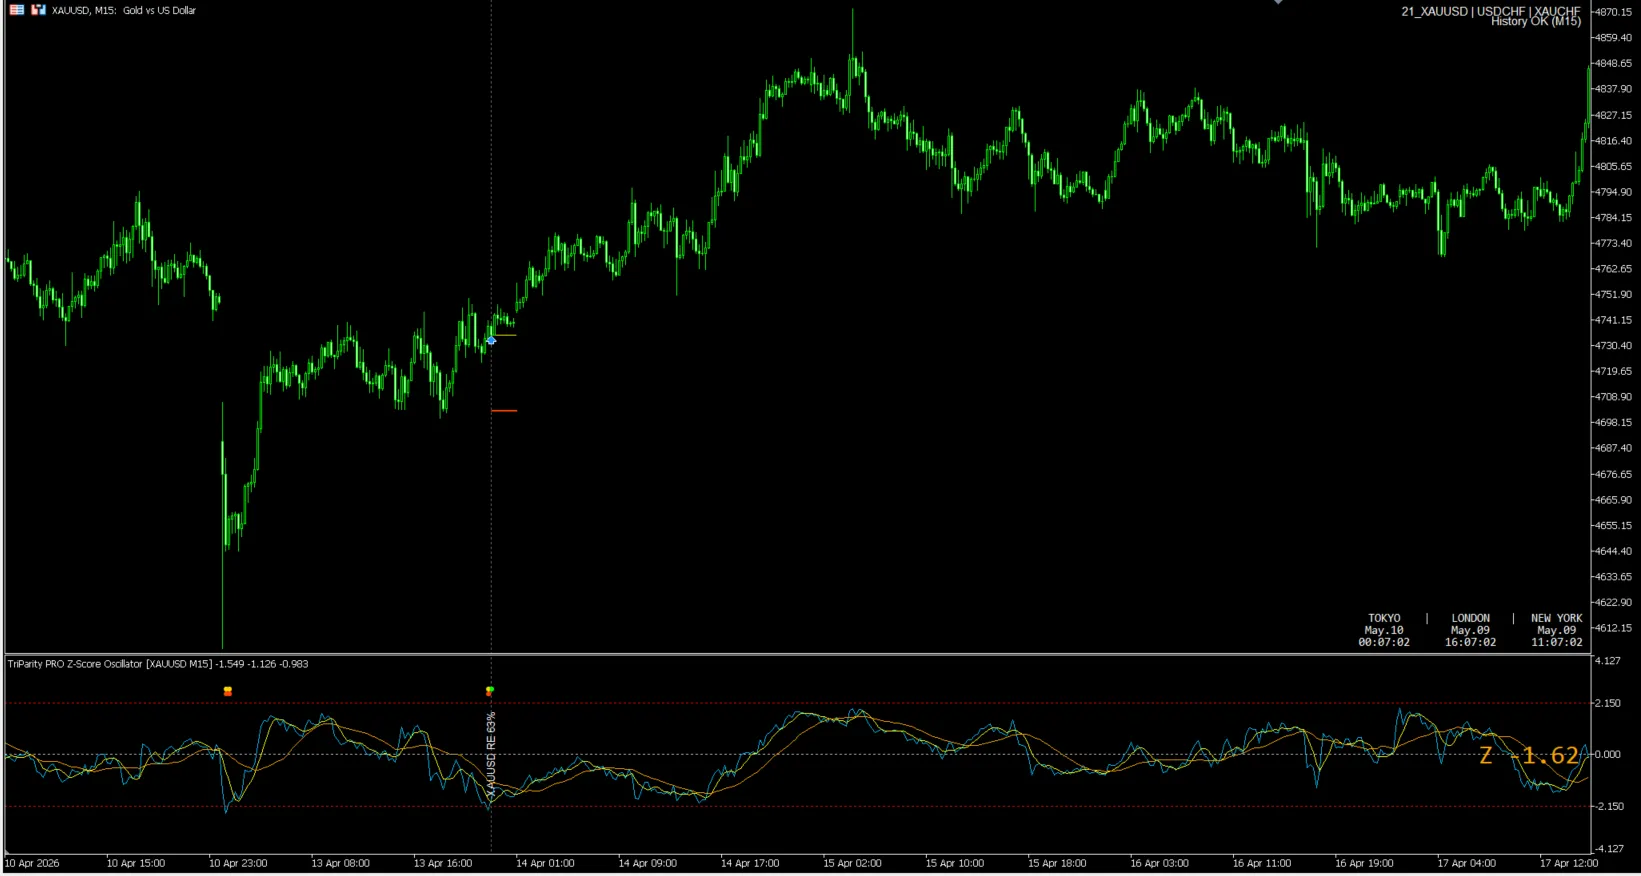The image size is (1641, 876).
Task: Click the orange Z -1.62 readout
Action: pos(1529,756)
